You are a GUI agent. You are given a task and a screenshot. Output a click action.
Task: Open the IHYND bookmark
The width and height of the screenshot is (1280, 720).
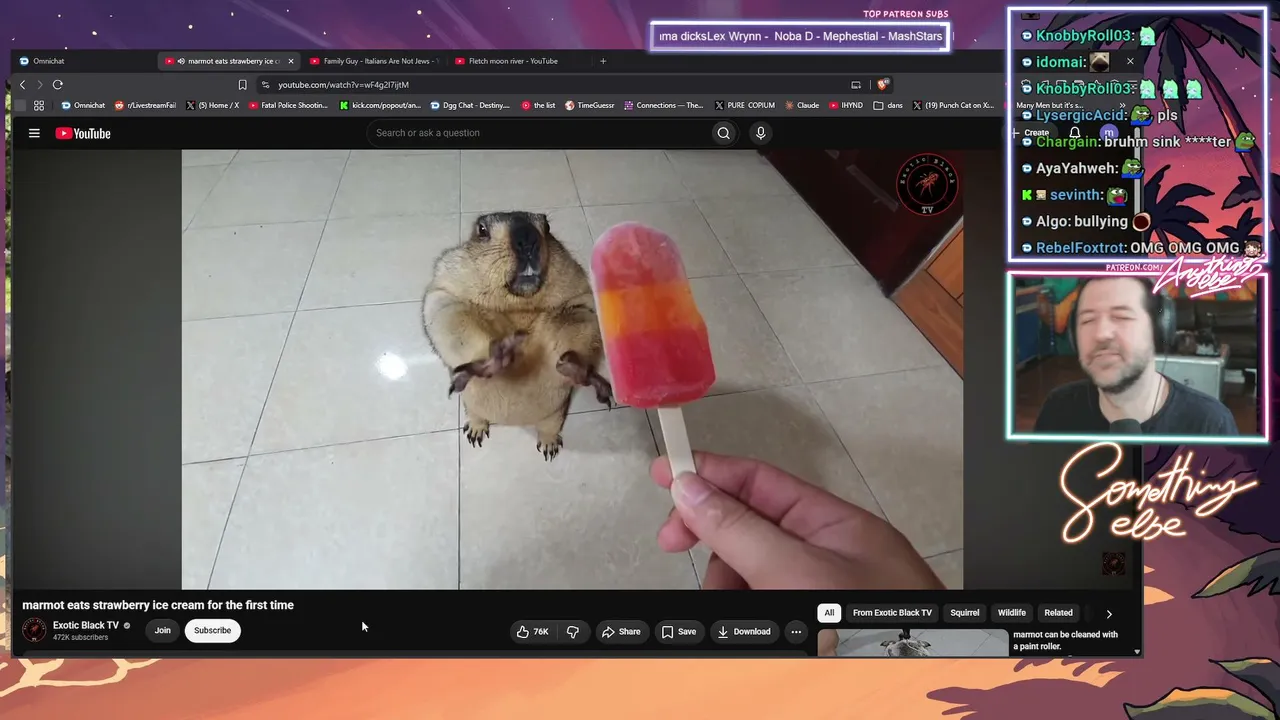pos(846,105)
